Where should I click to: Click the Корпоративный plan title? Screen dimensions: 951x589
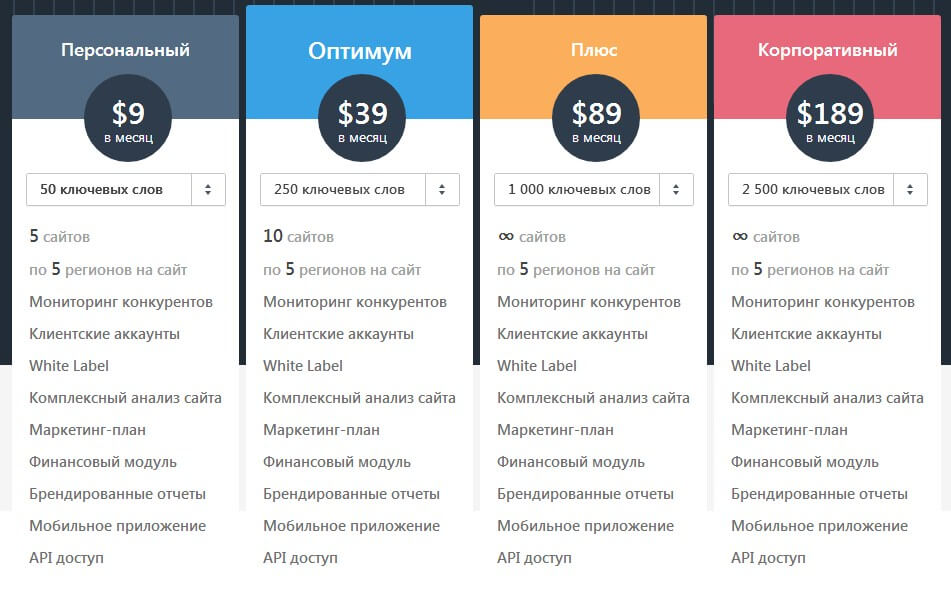pyautogui.click(x=827, y=50)
